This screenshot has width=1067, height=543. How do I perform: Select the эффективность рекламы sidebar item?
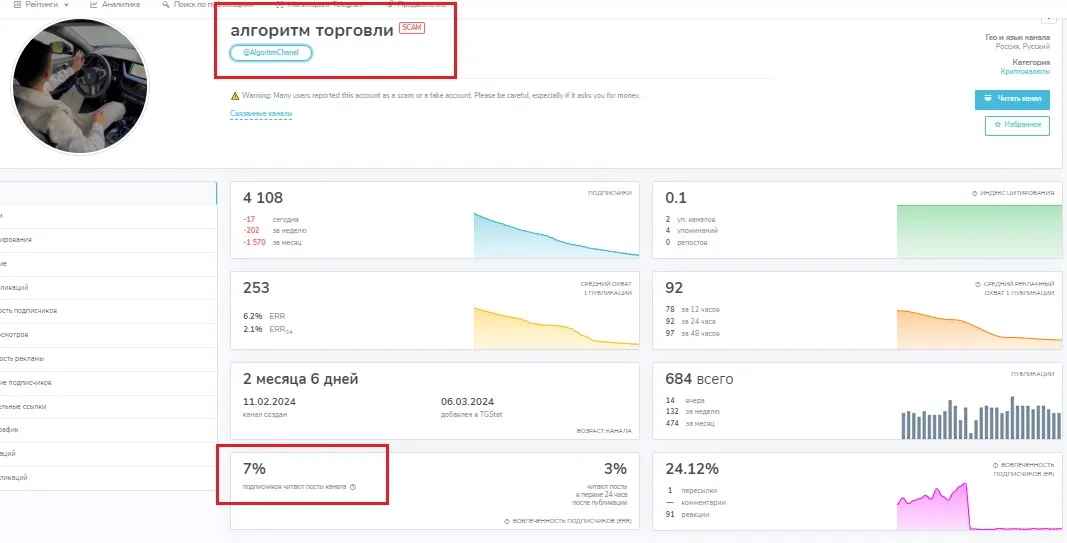(108, 359)
